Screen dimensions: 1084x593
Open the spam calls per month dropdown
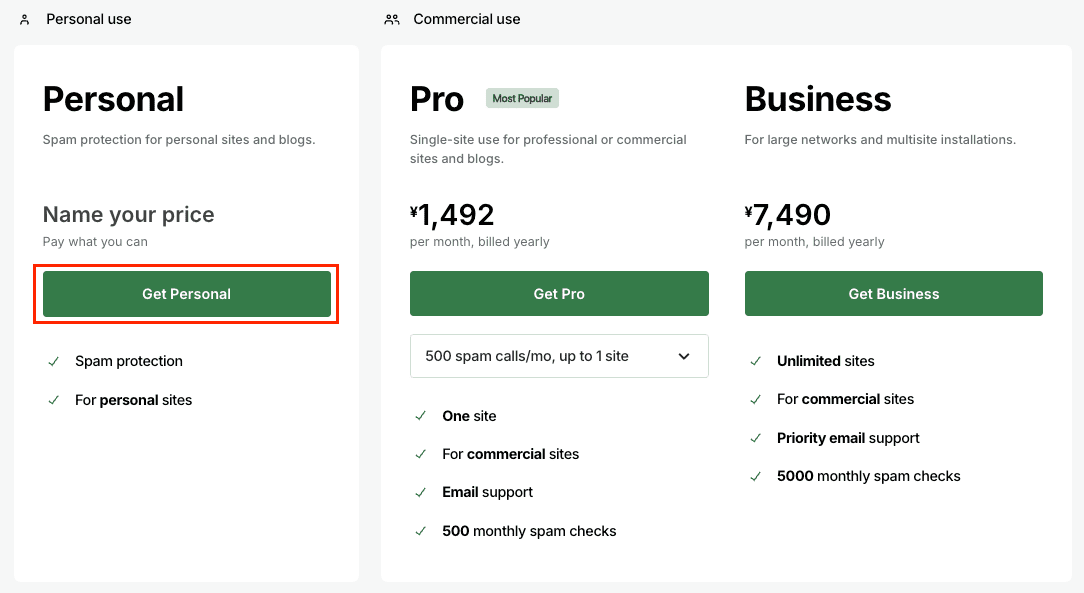(558, 356)
